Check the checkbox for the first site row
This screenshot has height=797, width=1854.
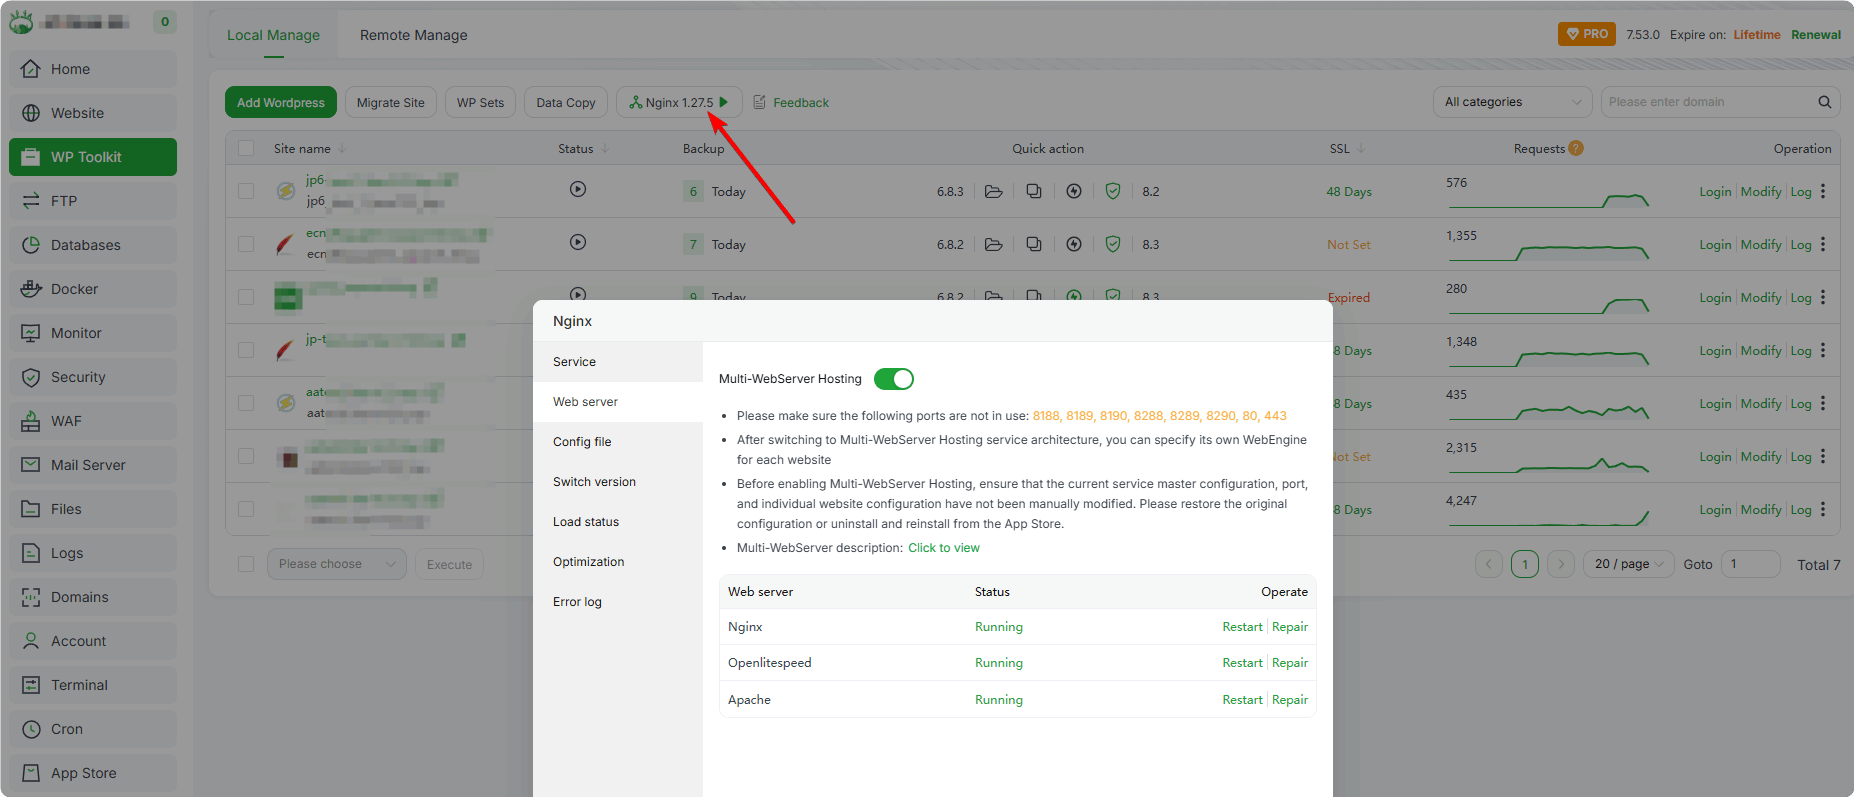246,191
